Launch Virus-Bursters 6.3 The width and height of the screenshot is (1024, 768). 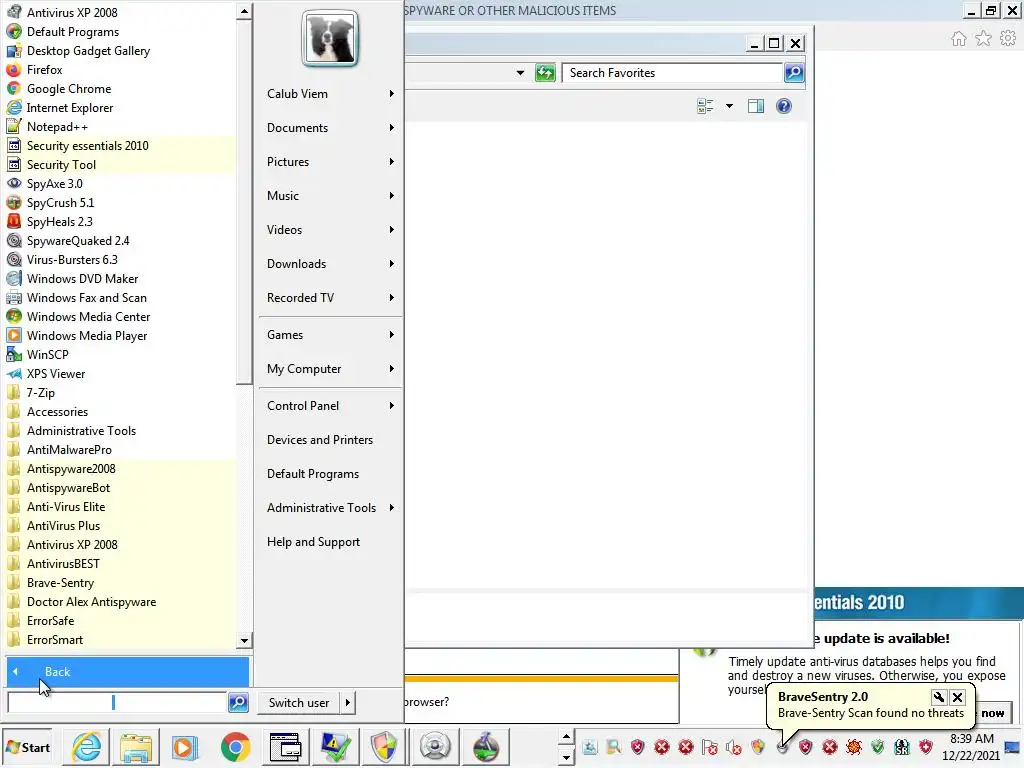pos(72,259)
